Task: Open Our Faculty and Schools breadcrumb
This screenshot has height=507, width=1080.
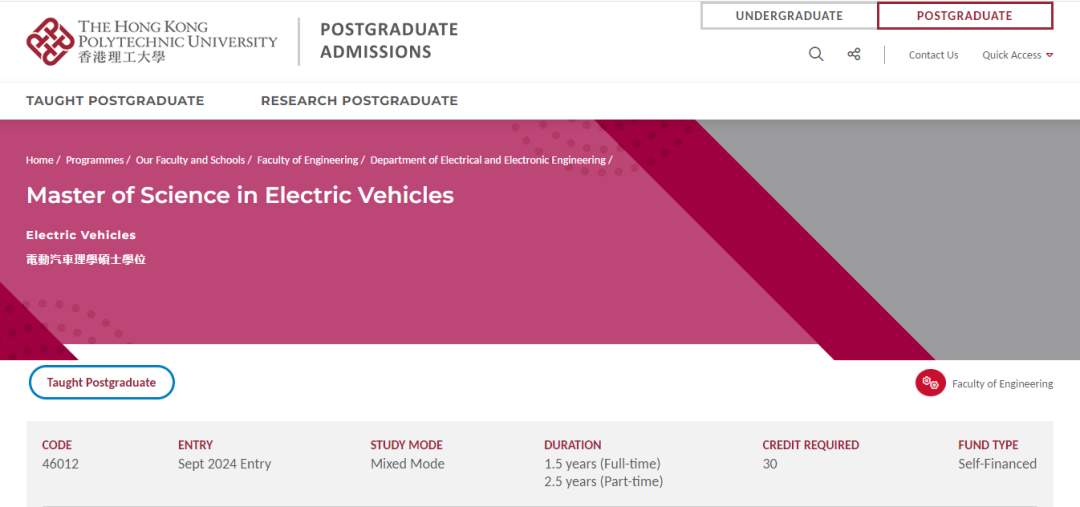Action: tap(190, 160)
